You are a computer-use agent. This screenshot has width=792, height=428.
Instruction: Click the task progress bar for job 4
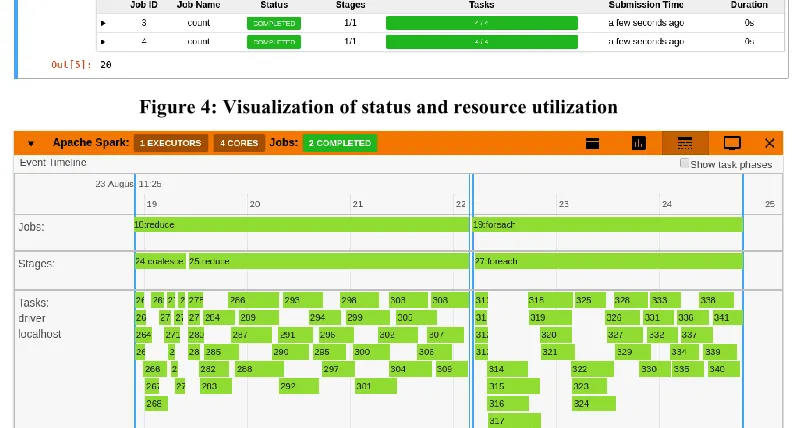481,42
